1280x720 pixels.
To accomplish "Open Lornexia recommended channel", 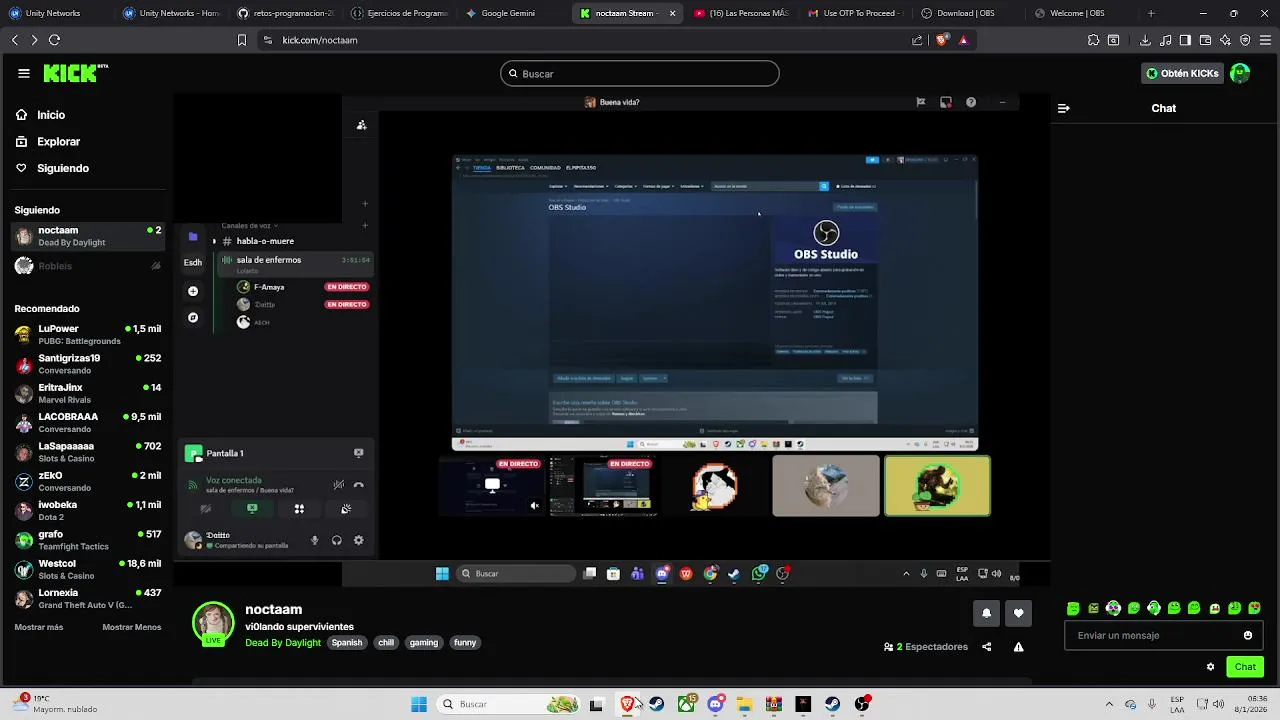I will point(87,598).
